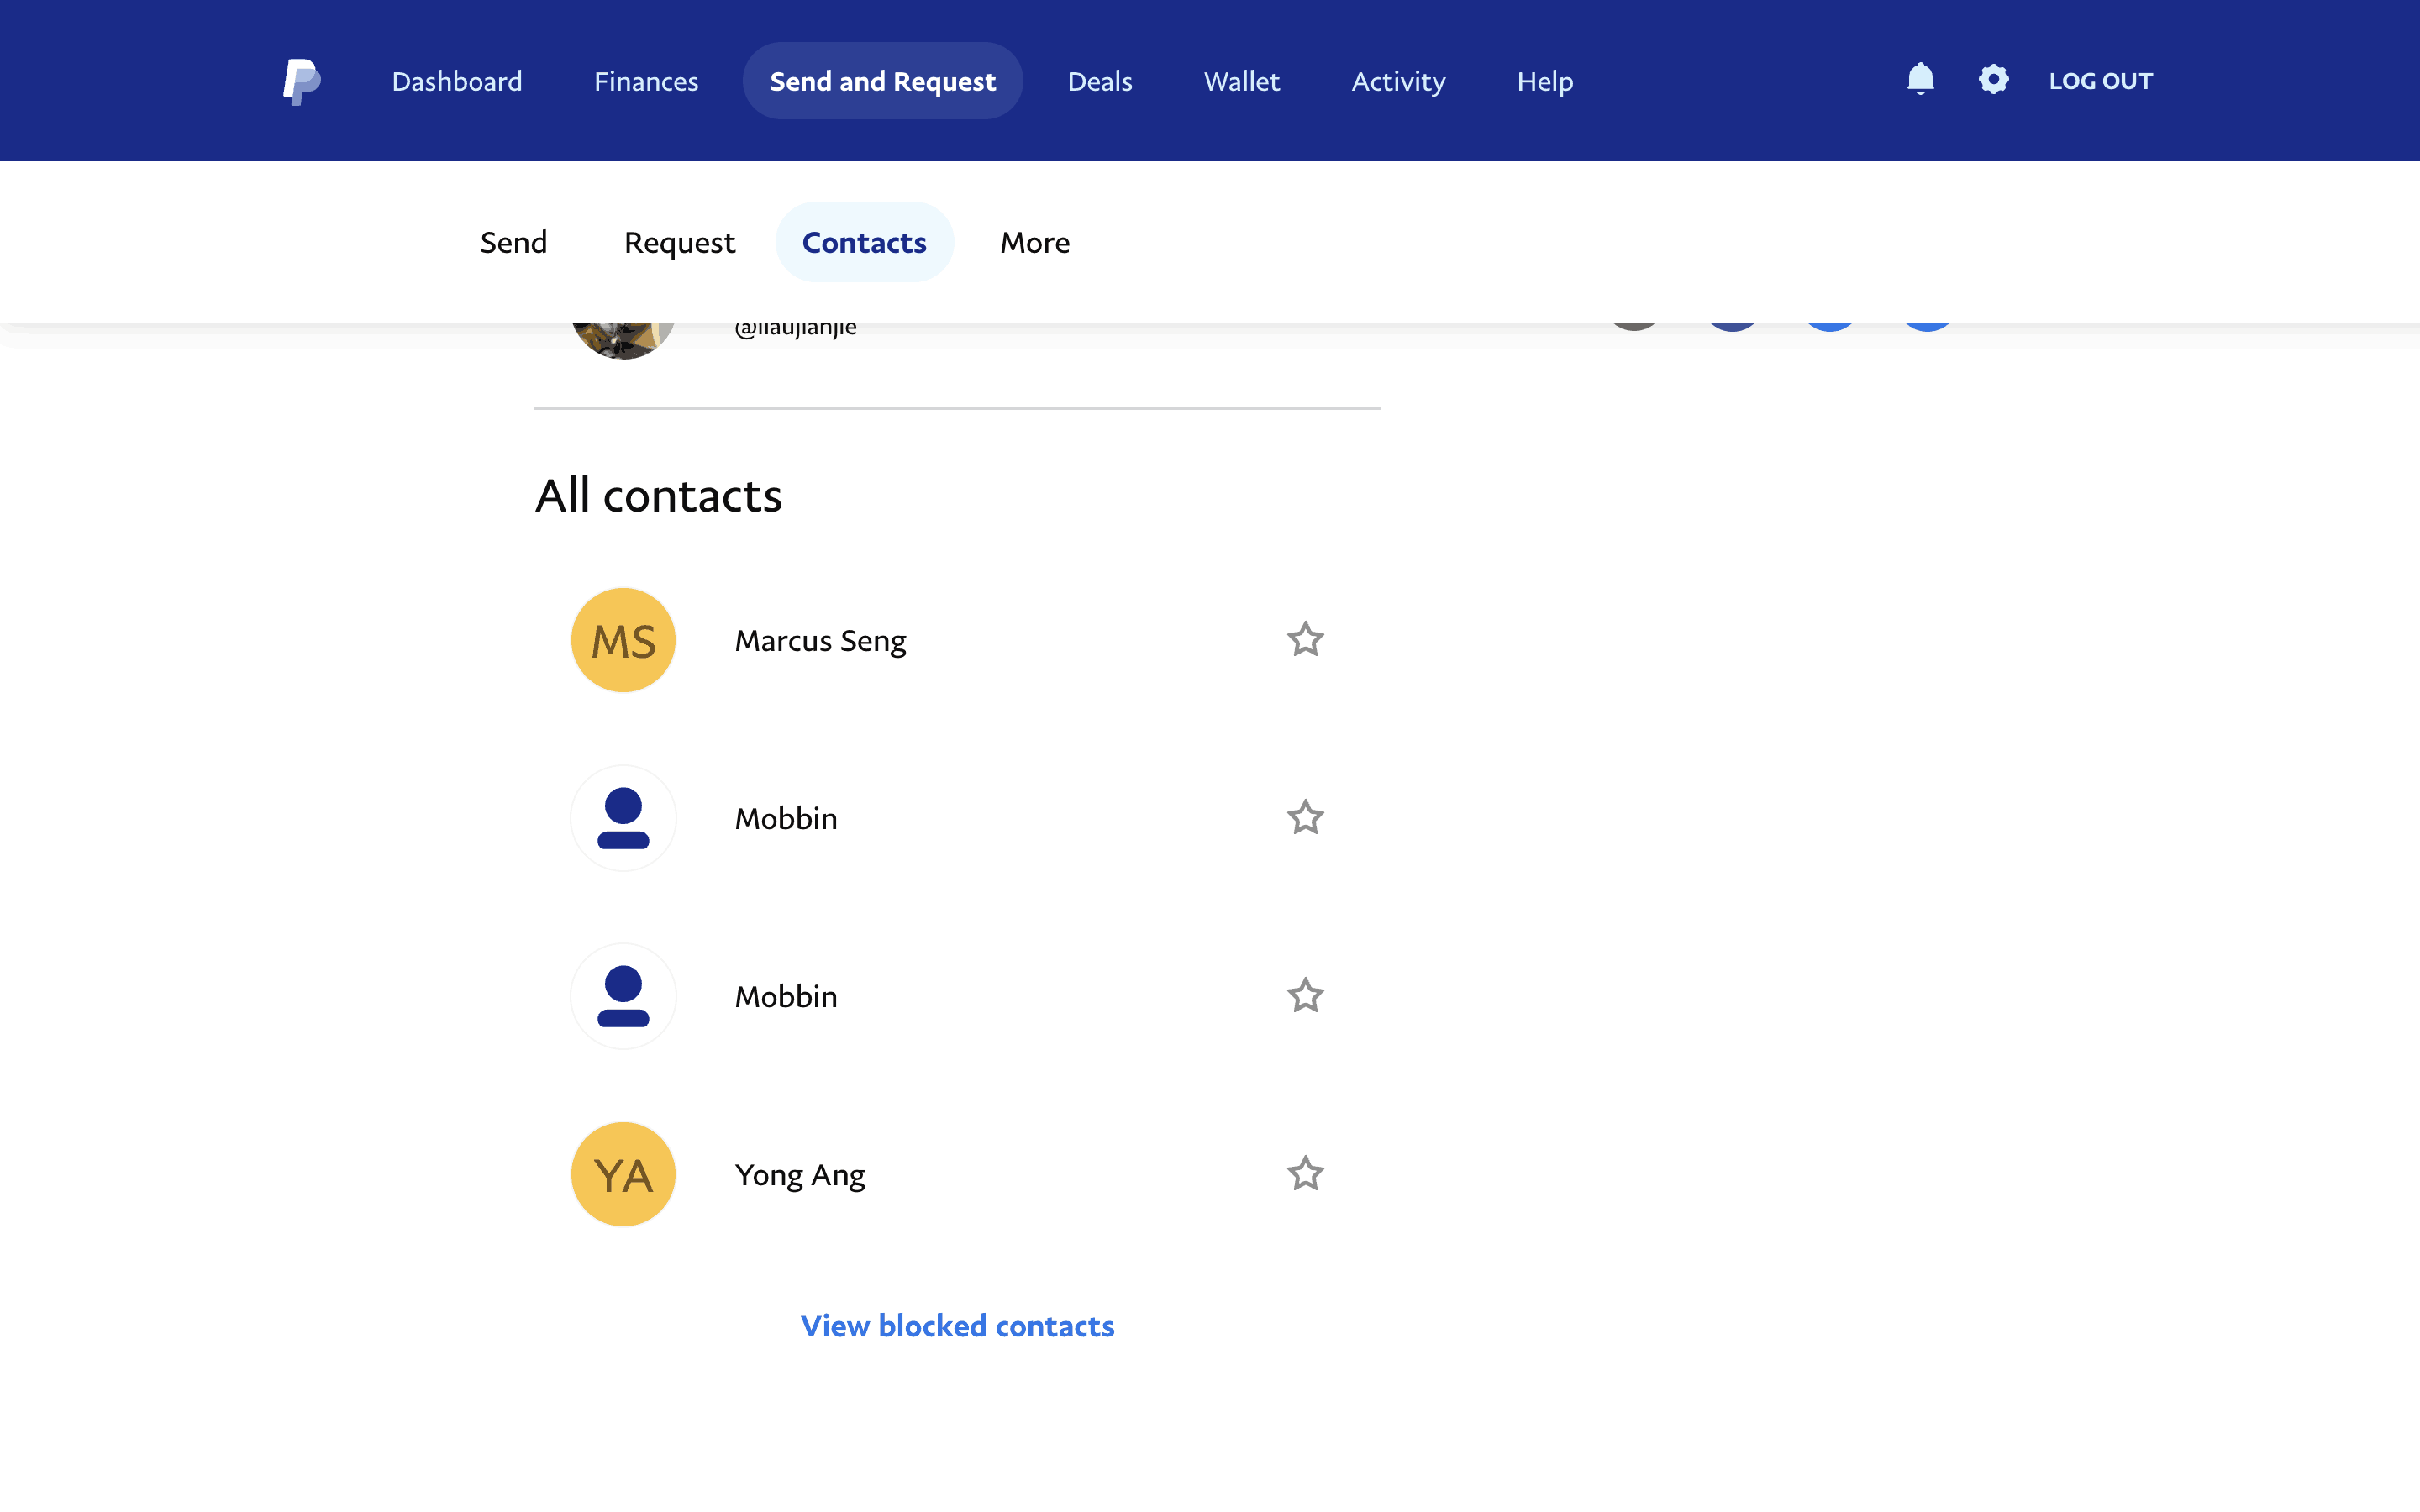
Task: Open the Dashboard menu item
Action: click(x=457, y=81)
